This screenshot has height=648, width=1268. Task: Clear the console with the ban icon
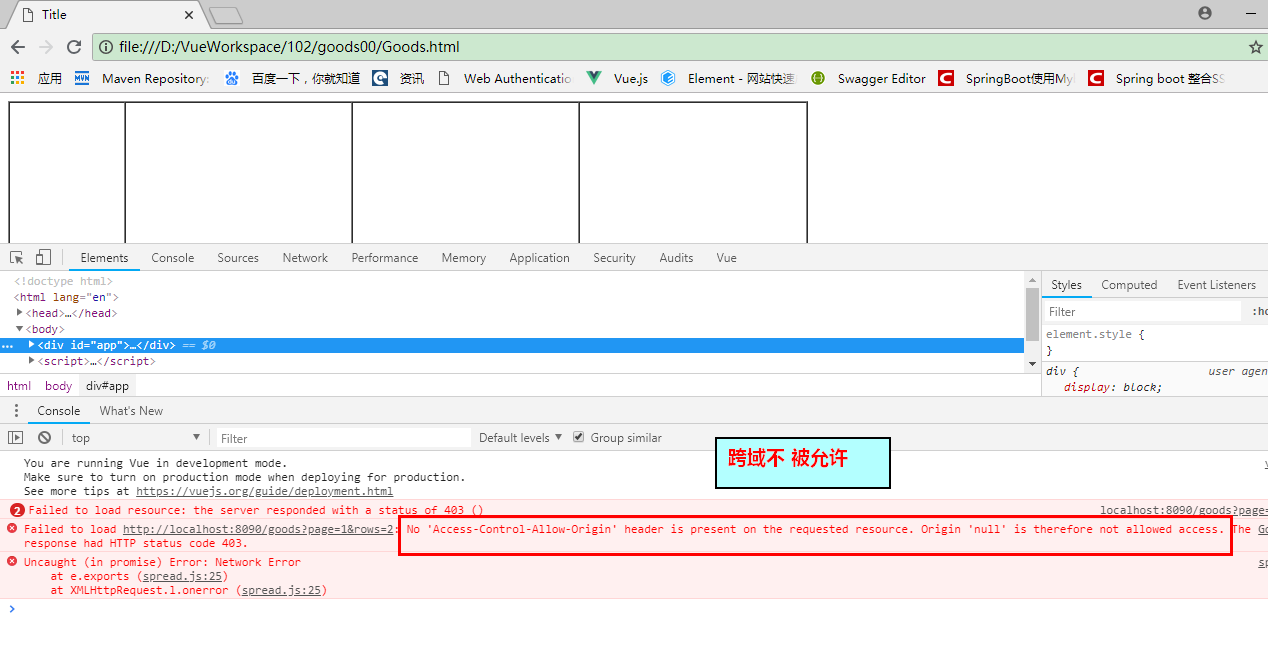pyautogui.click(x=44, y=438)
